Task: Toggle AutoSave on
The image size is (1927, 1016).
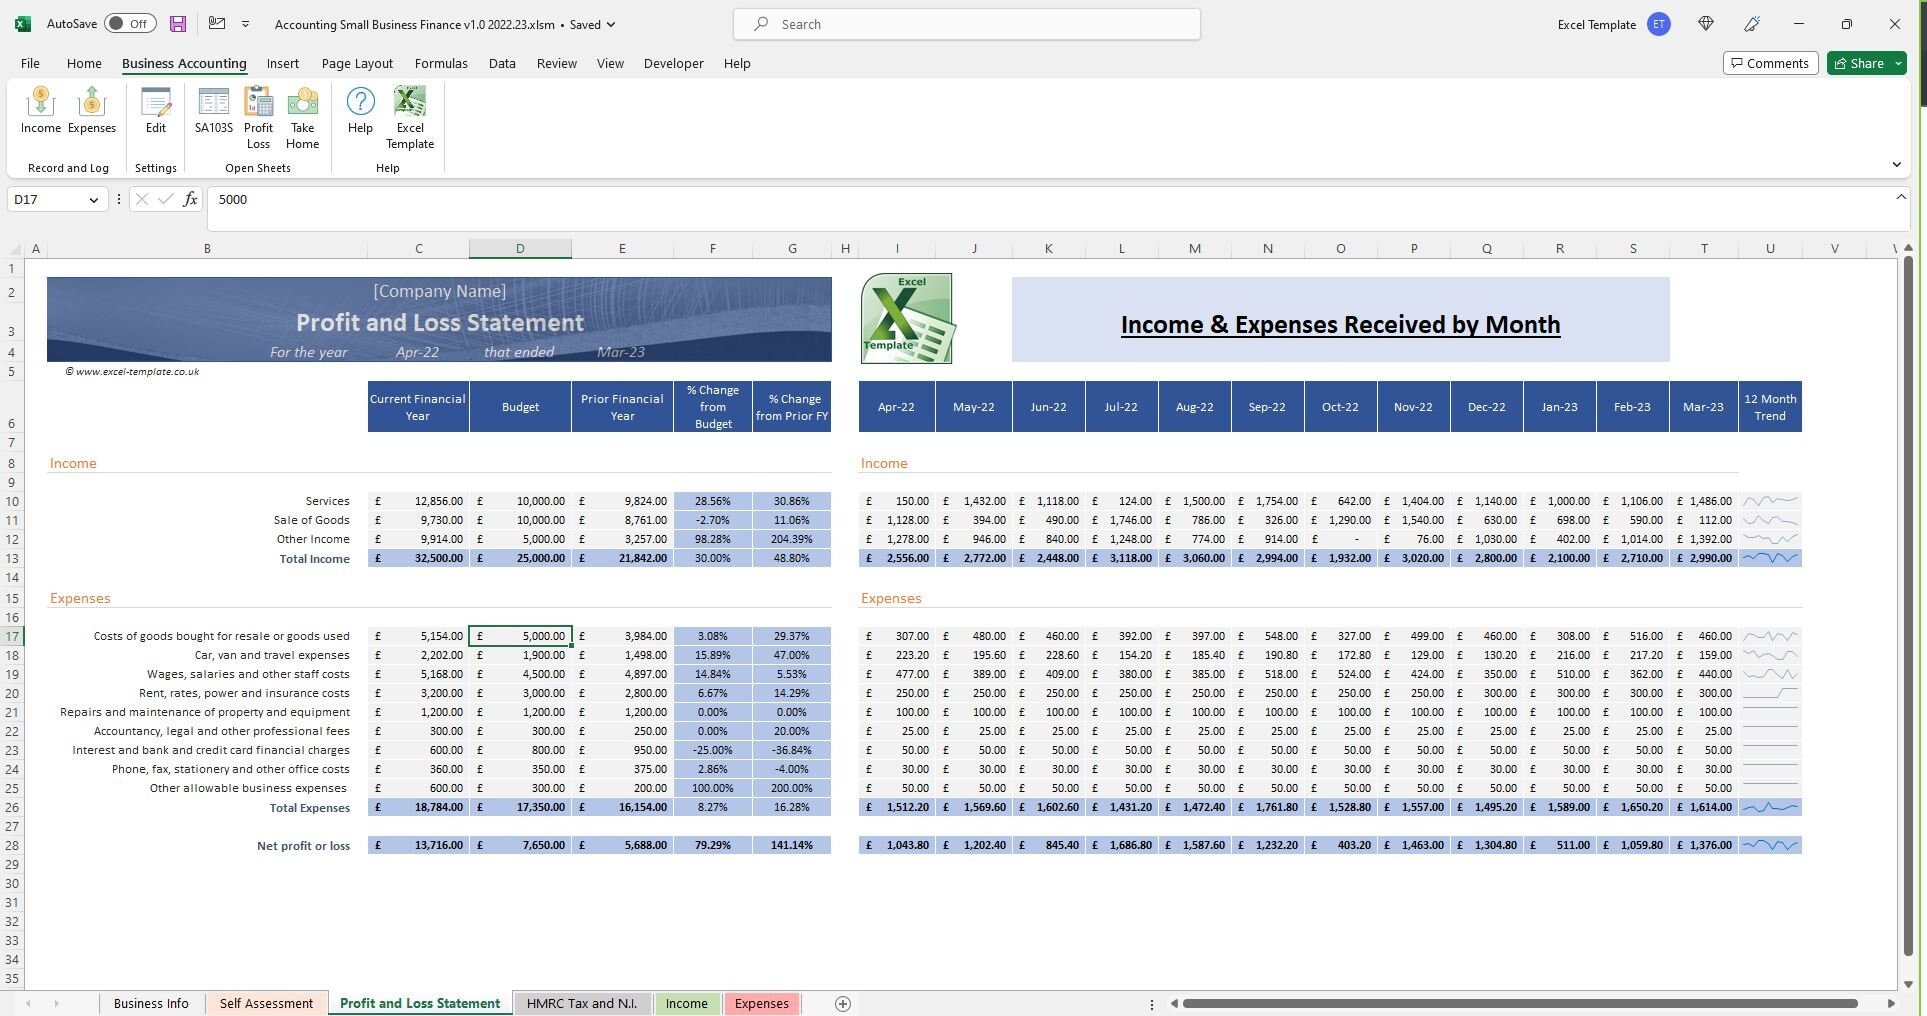Action: [130, 23]
